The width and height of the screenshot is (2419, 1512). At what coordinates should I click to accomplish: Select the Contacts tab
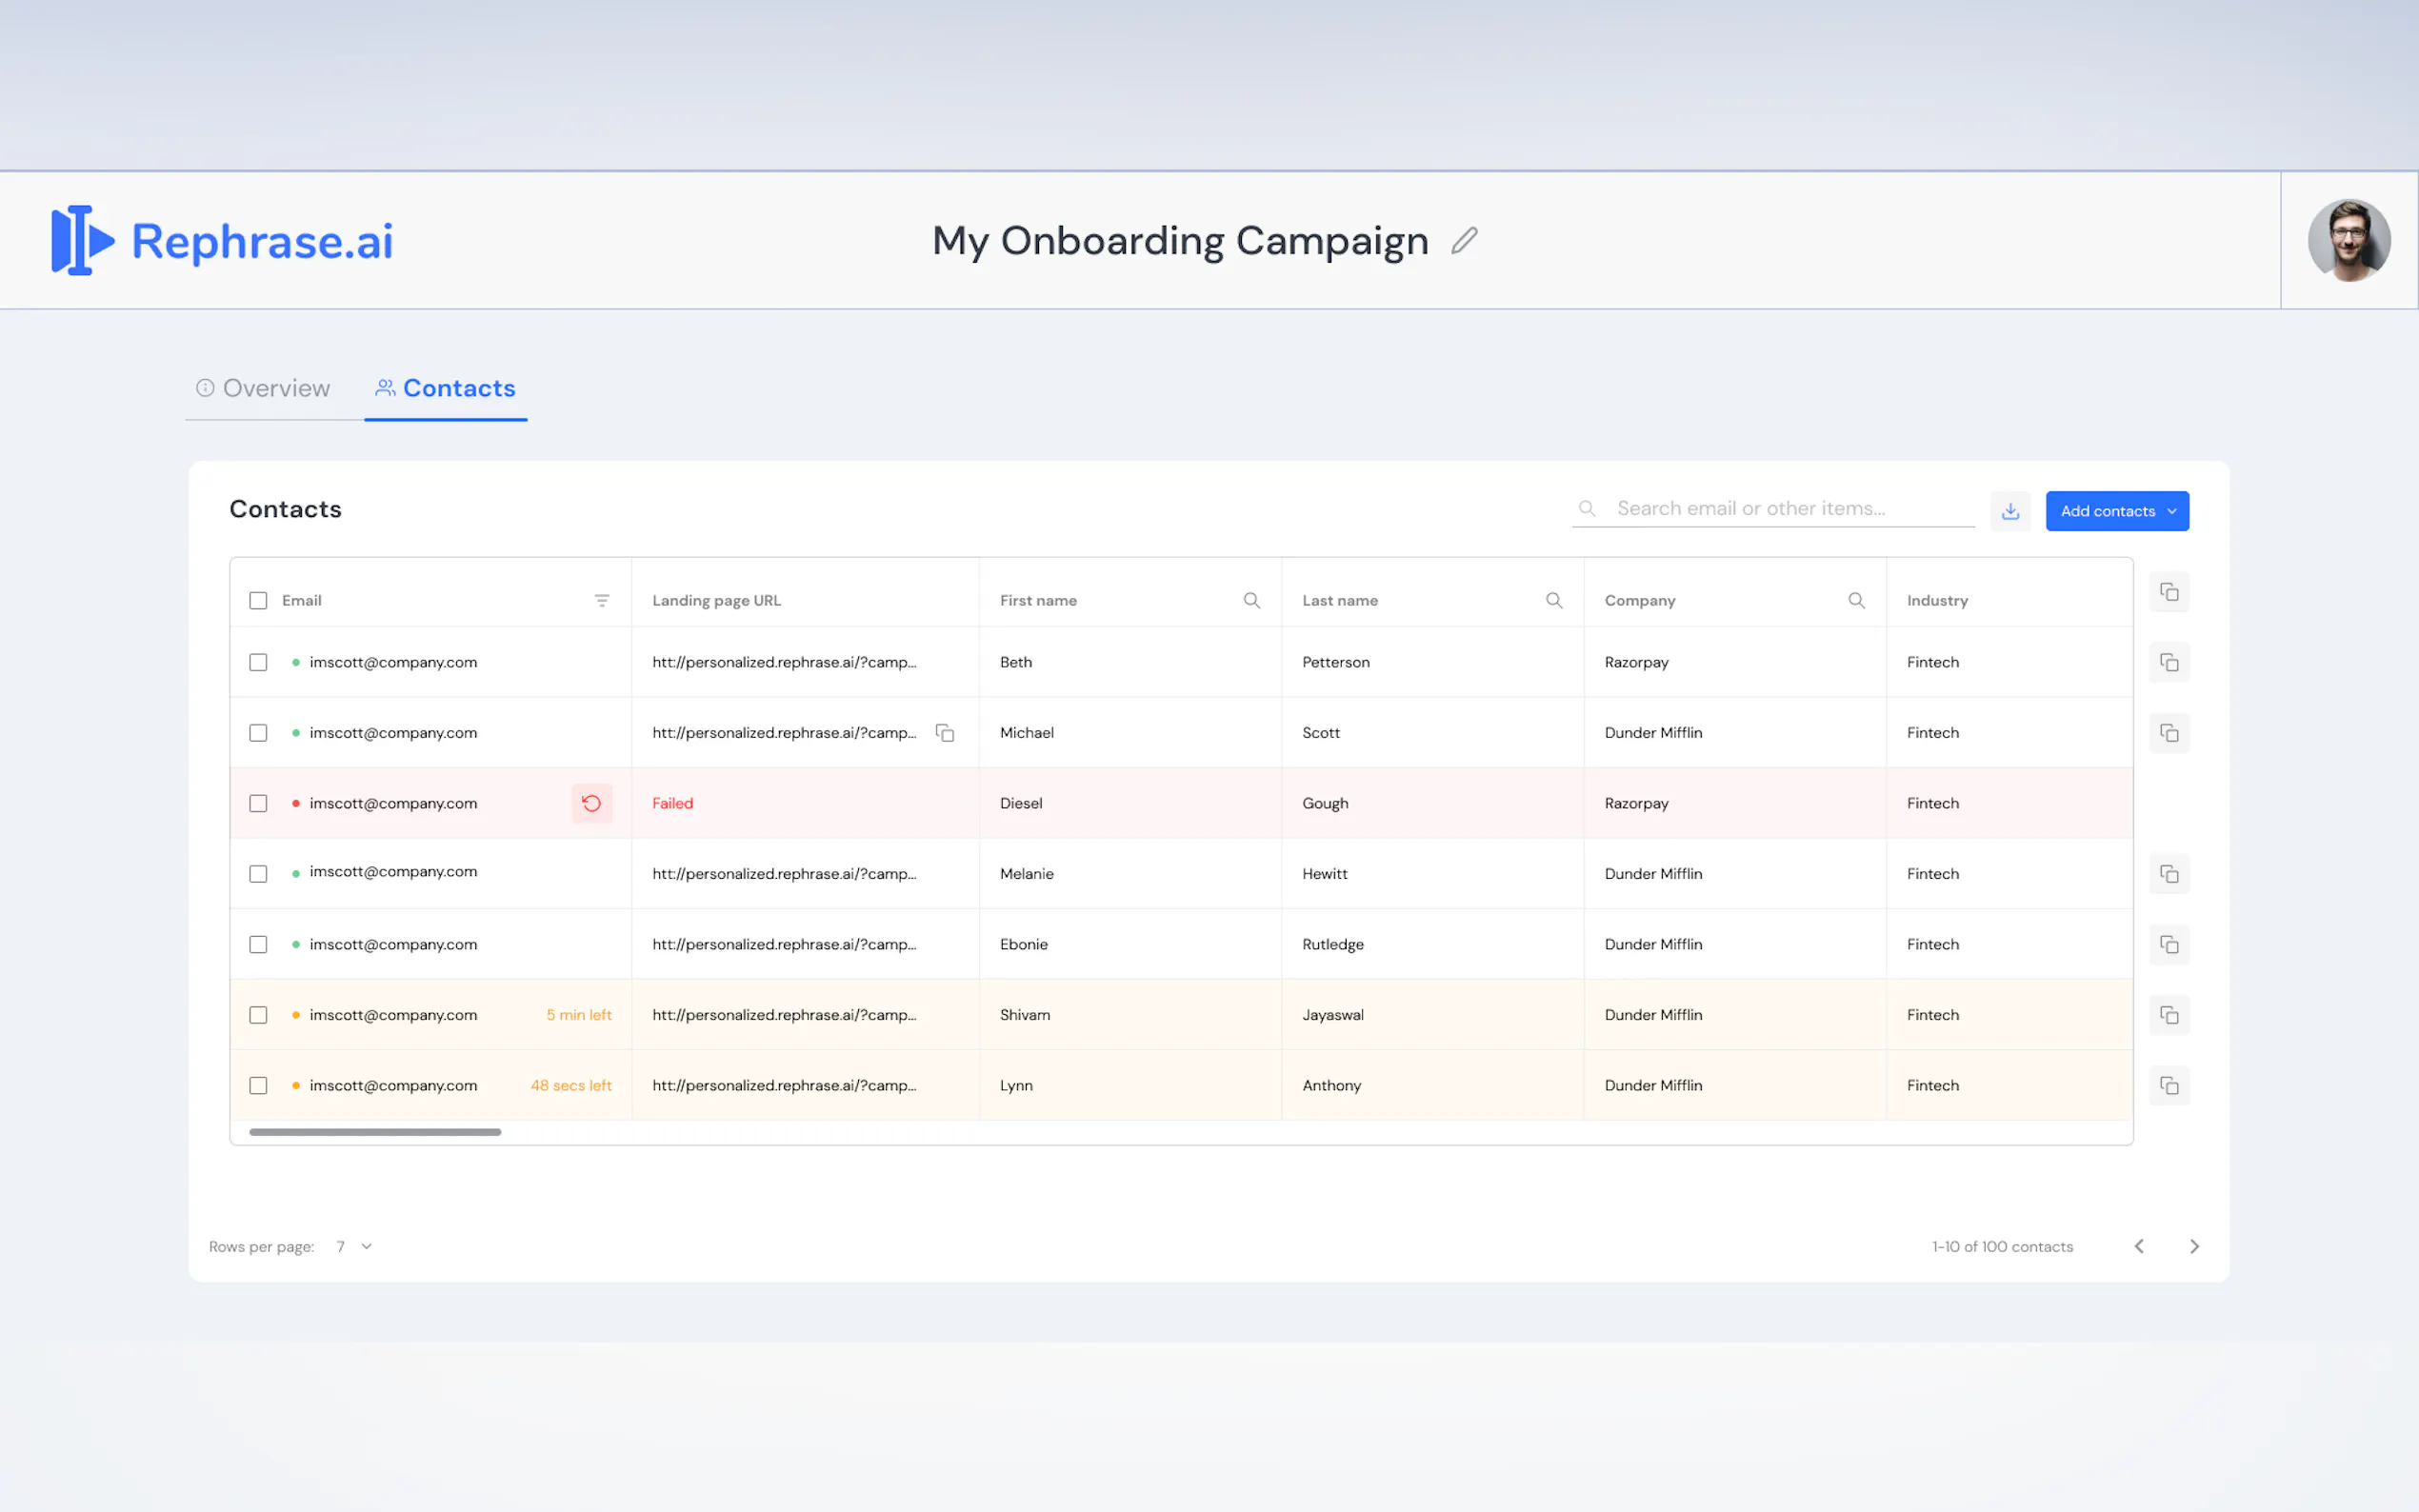point(446,388)
